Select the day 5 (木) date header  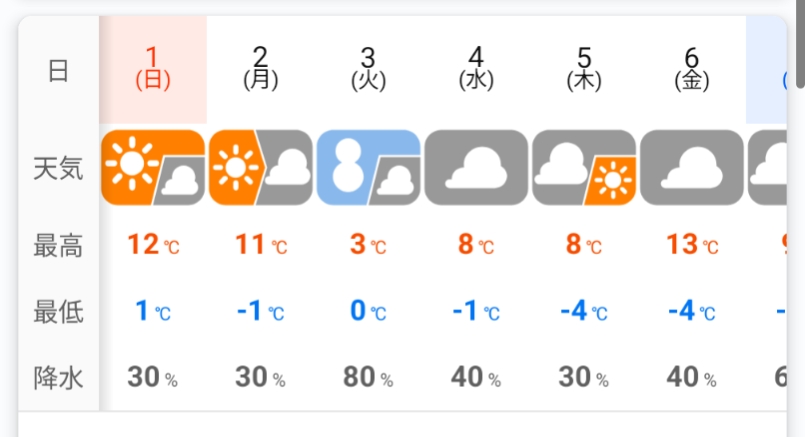pos(584,69)
